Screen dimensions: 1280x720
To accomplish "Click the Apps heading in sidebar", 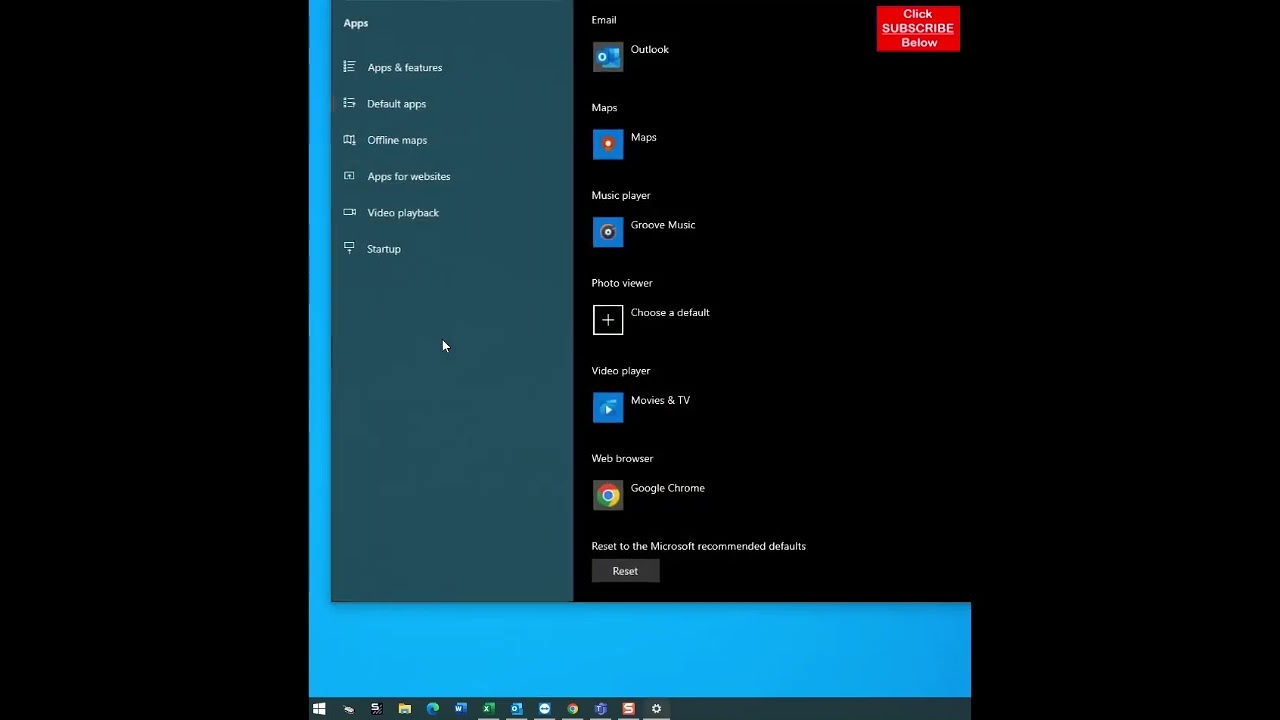I will (x=356, y=23).
